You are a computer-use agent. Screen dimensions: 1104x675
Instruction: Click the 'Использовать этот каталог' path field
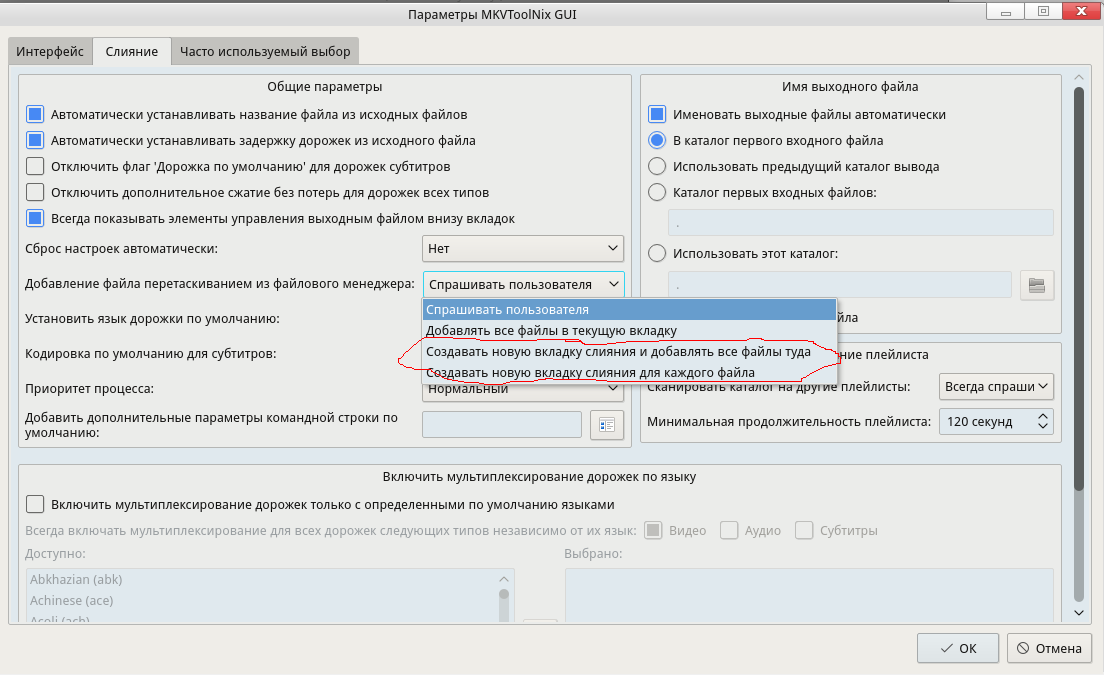tap(840, 285)
